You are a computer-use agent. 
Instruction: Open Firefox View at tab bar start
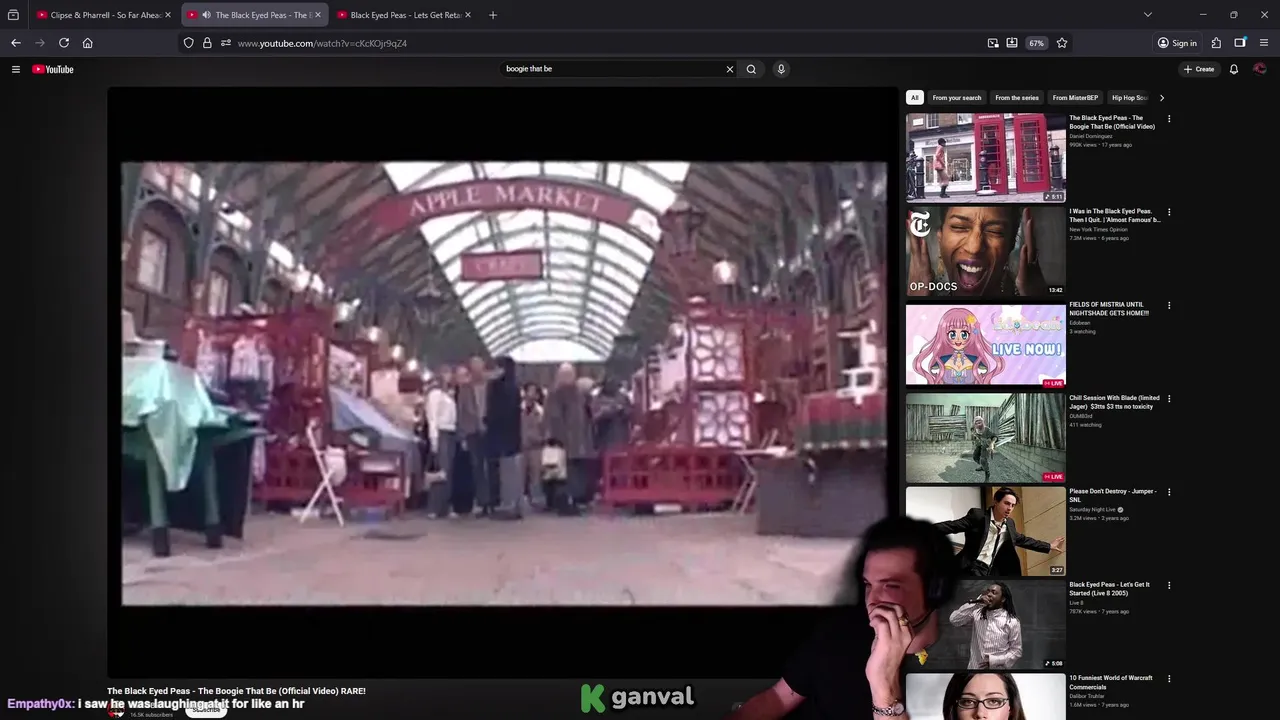[13, 15]
